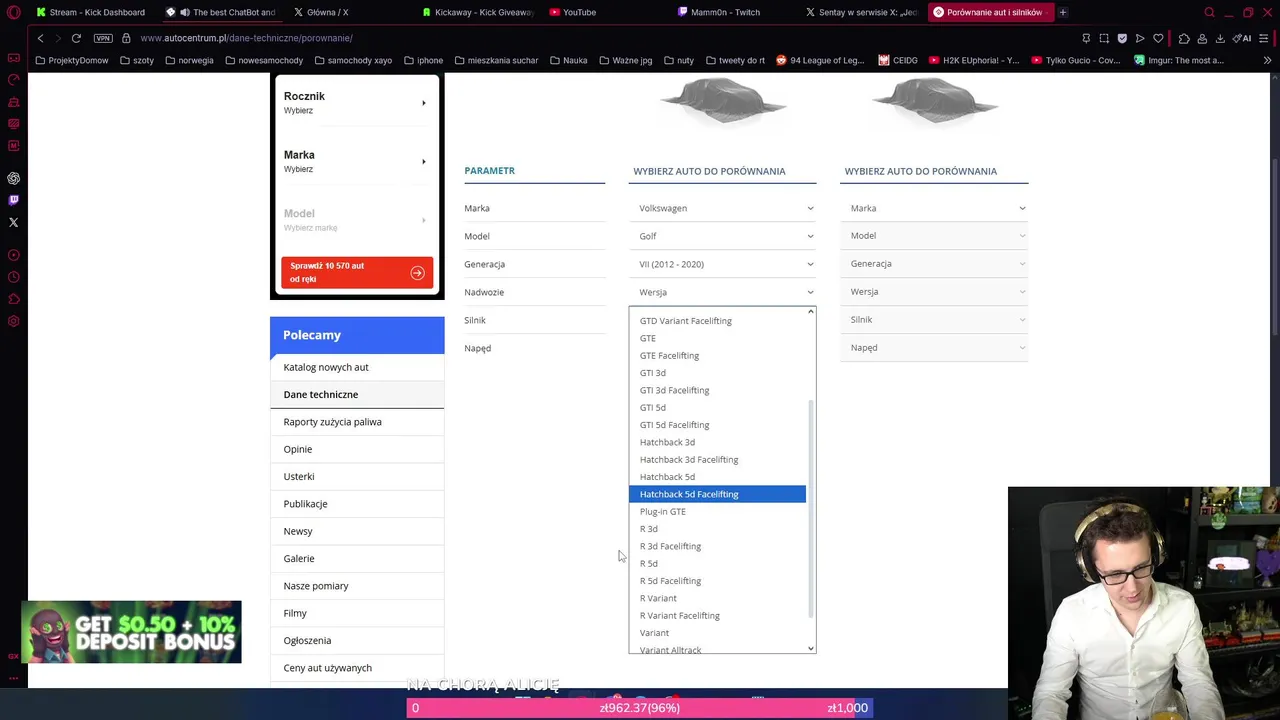Viewport: 1280px width, 720px height.
Task: Switch to Główna / X tab
Action: coord(328,12)
